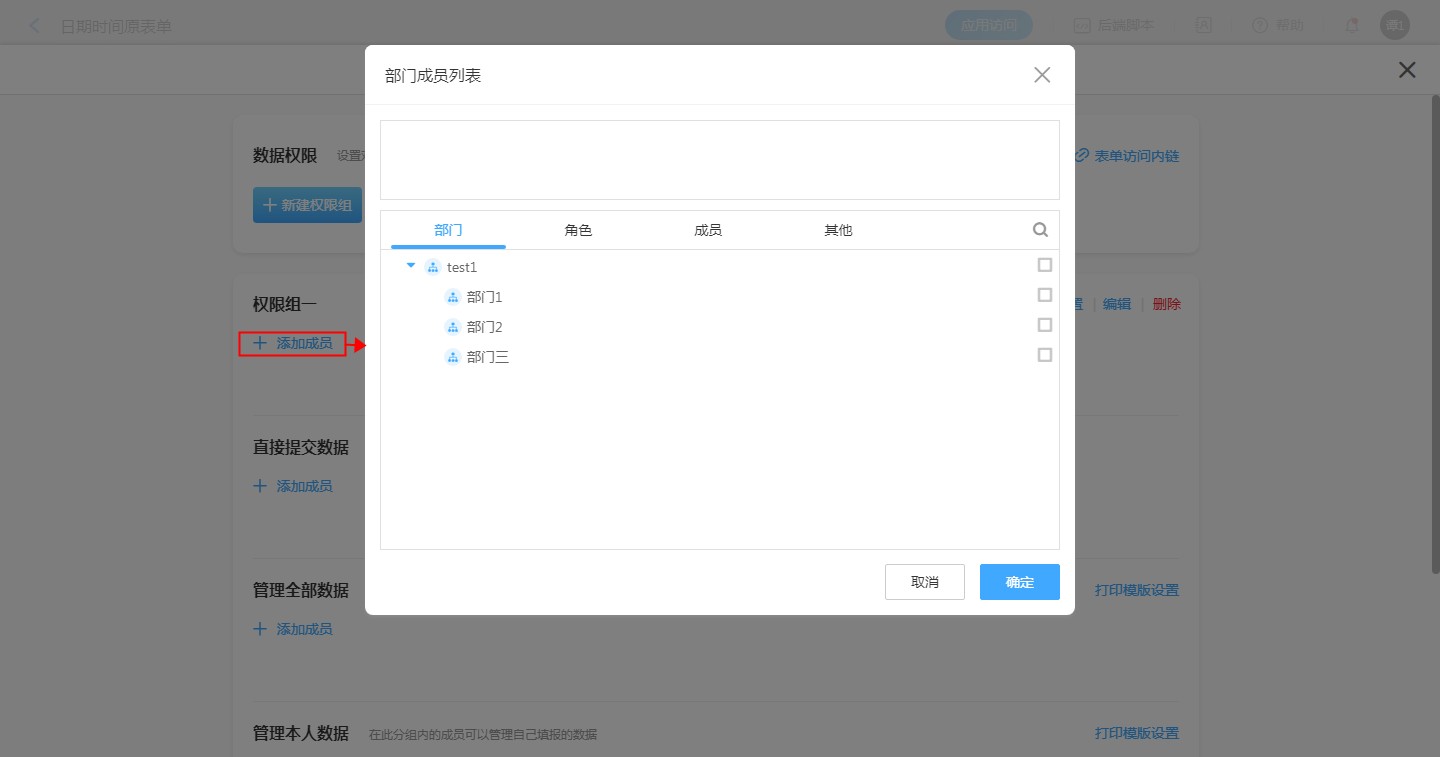Click the 确定 button

pyautogui.click(x=1019, y=582)
